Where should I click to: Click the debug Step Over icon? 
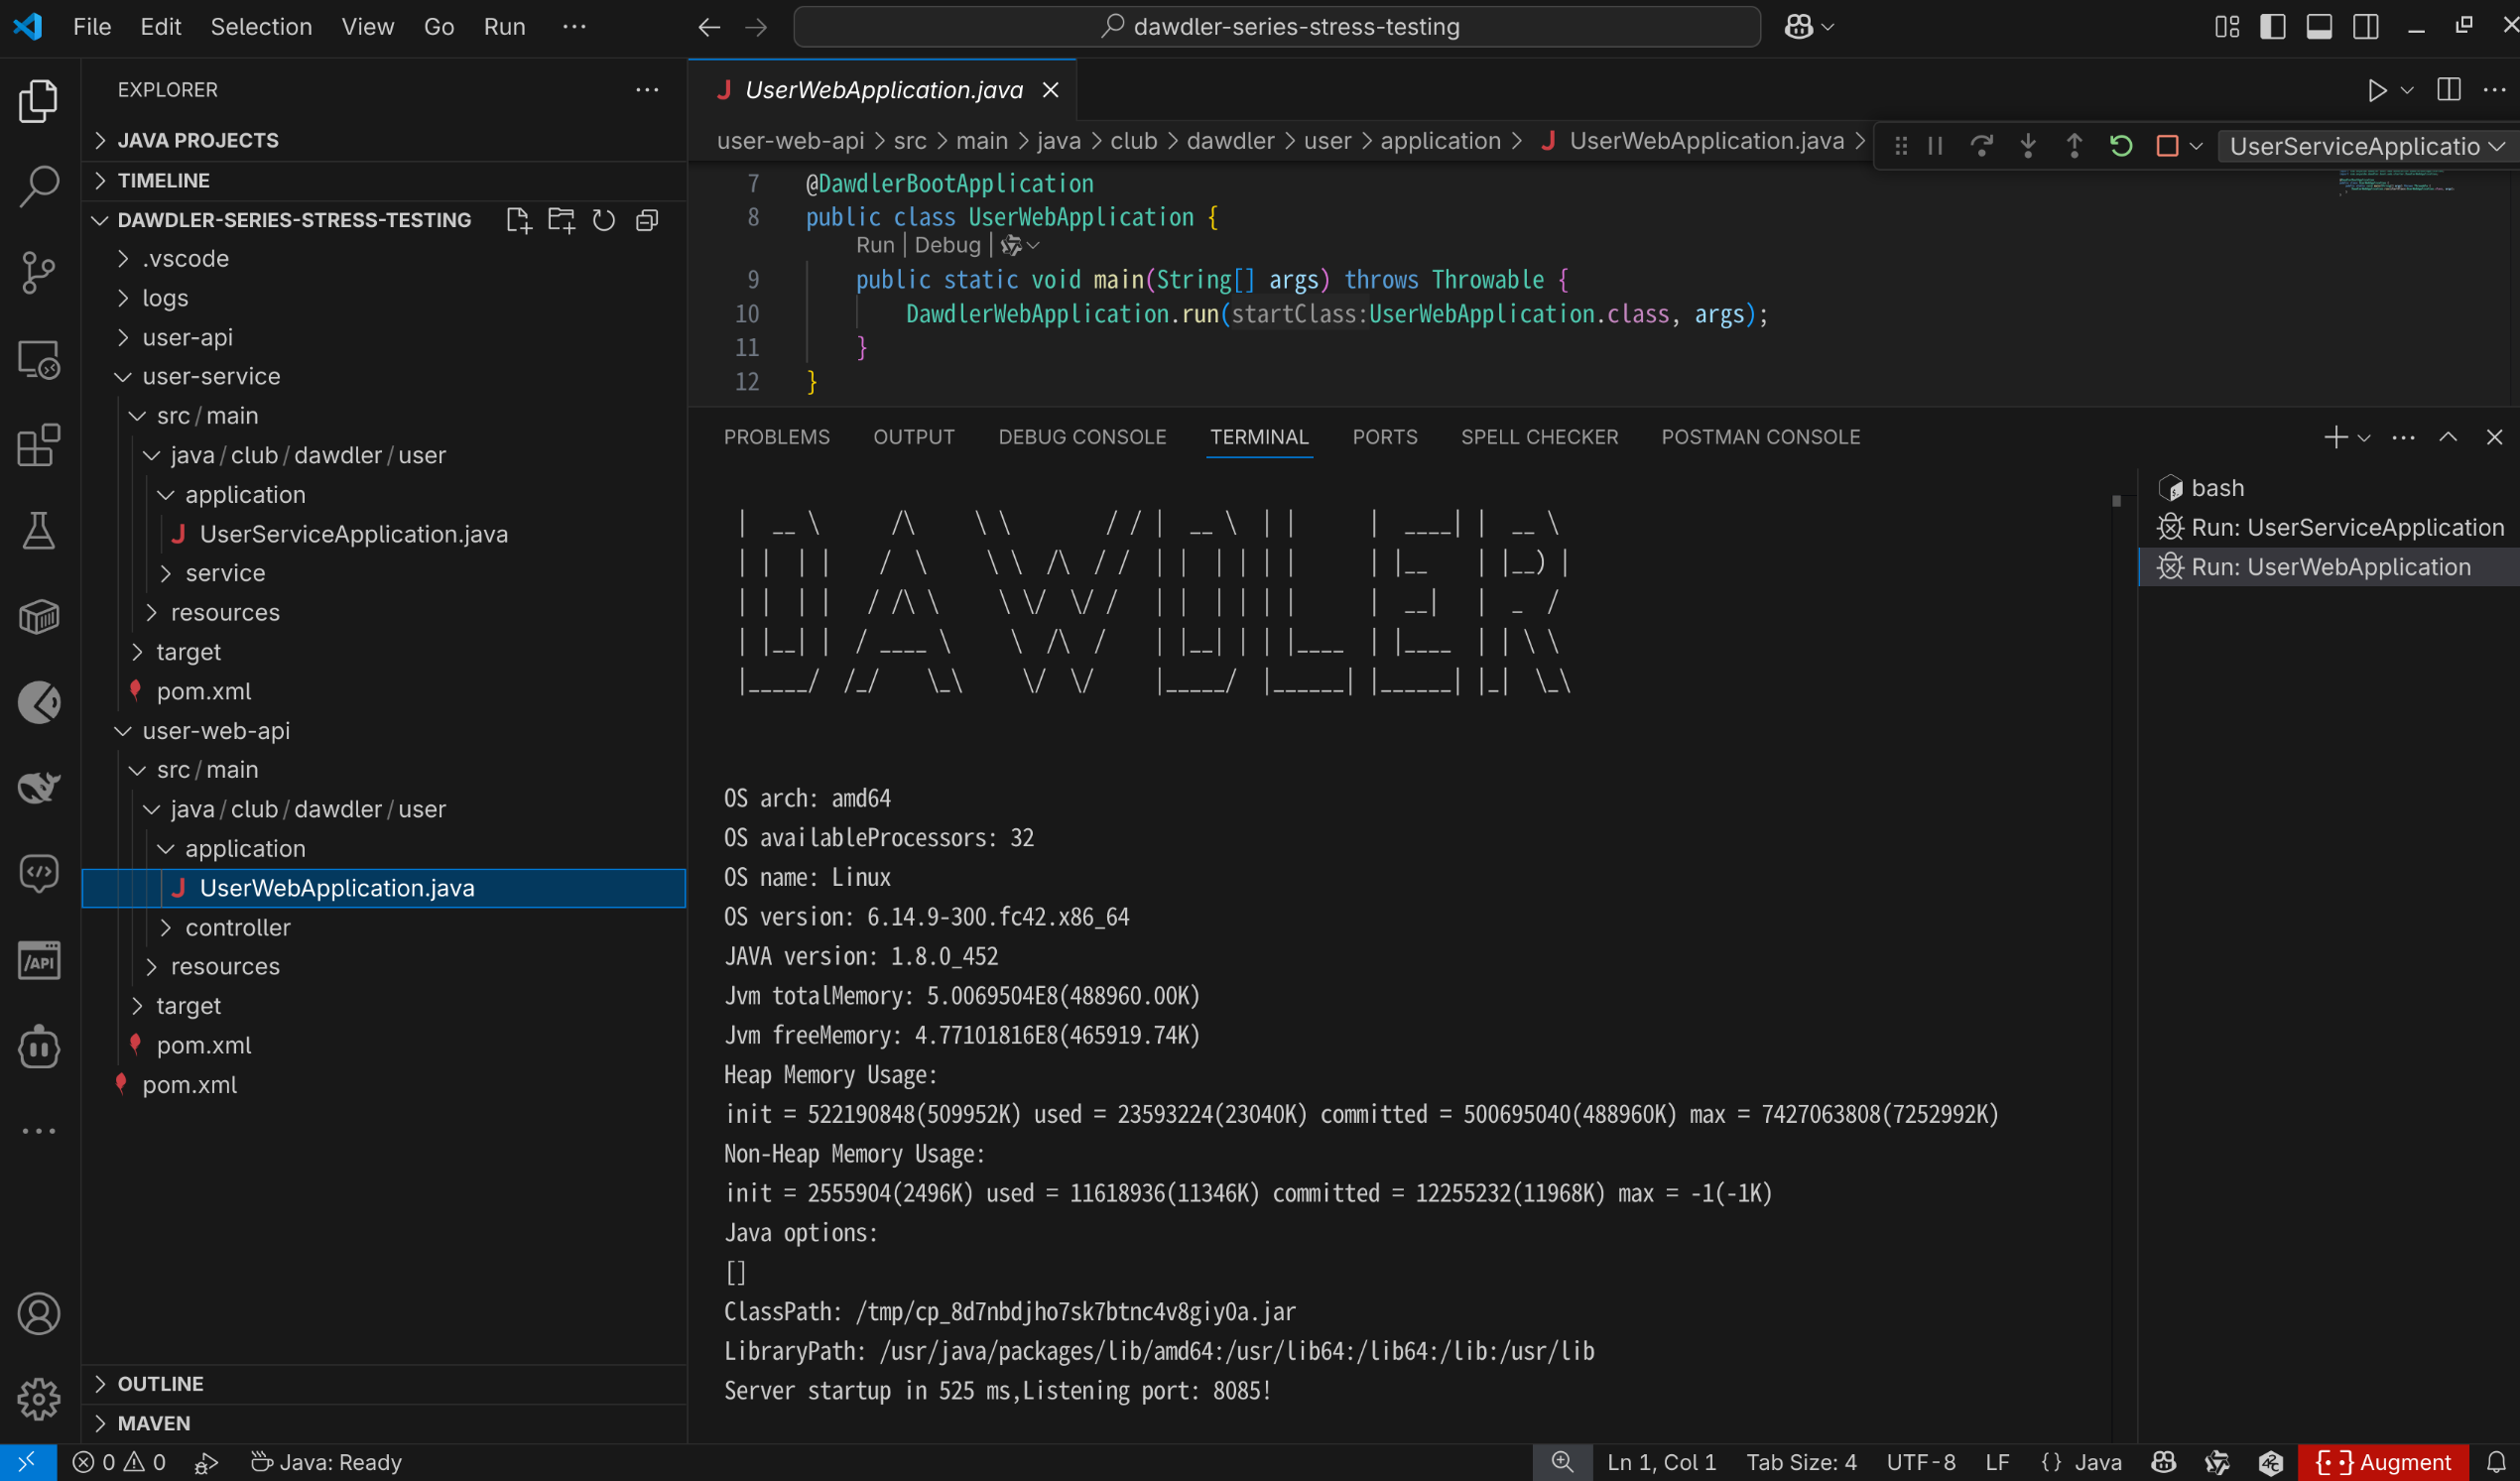[1981, 147]
